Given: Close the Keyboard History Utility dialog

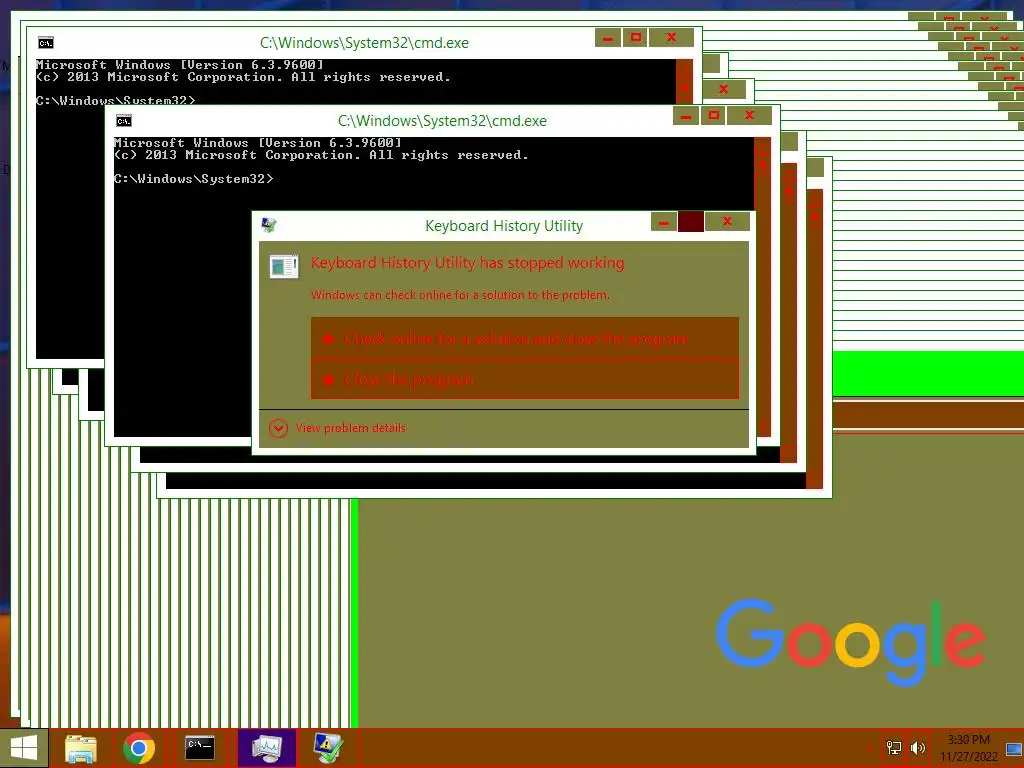Looking at the screenshot, I should point(727,222).
